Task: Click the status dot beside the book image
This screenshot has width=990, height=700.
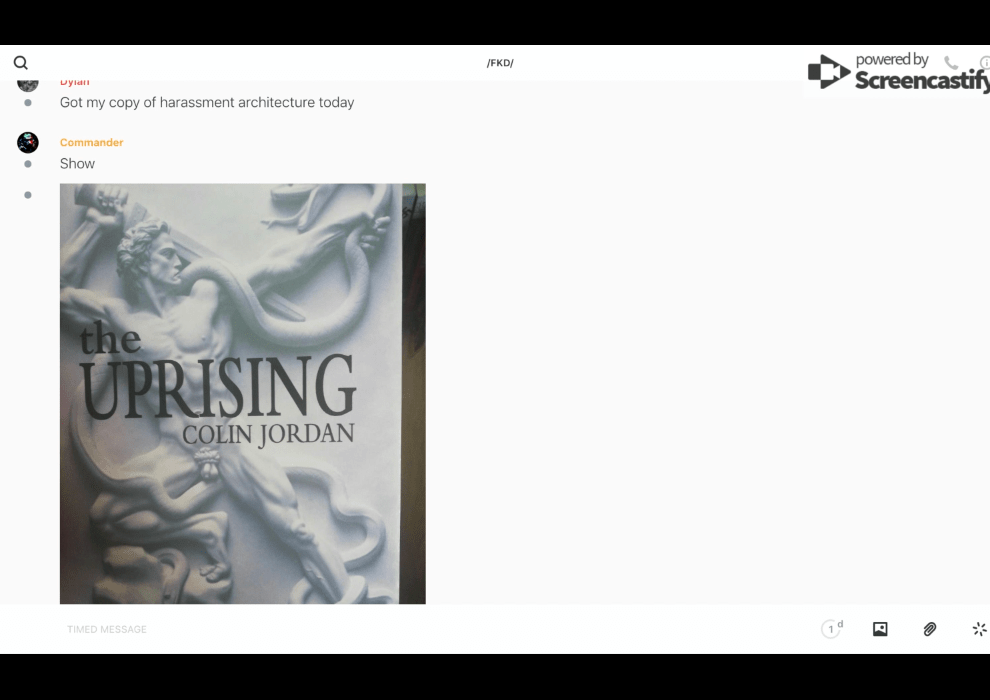Action: (x=28, y=195)
